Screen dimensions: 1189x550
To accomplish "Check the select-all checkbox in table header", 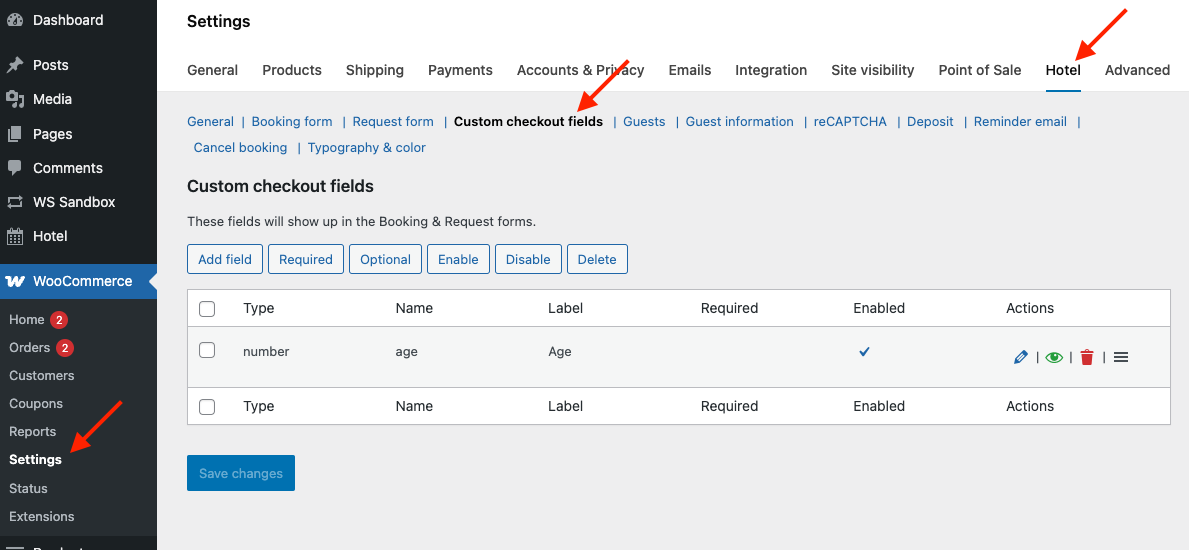I will click(207, 309).
